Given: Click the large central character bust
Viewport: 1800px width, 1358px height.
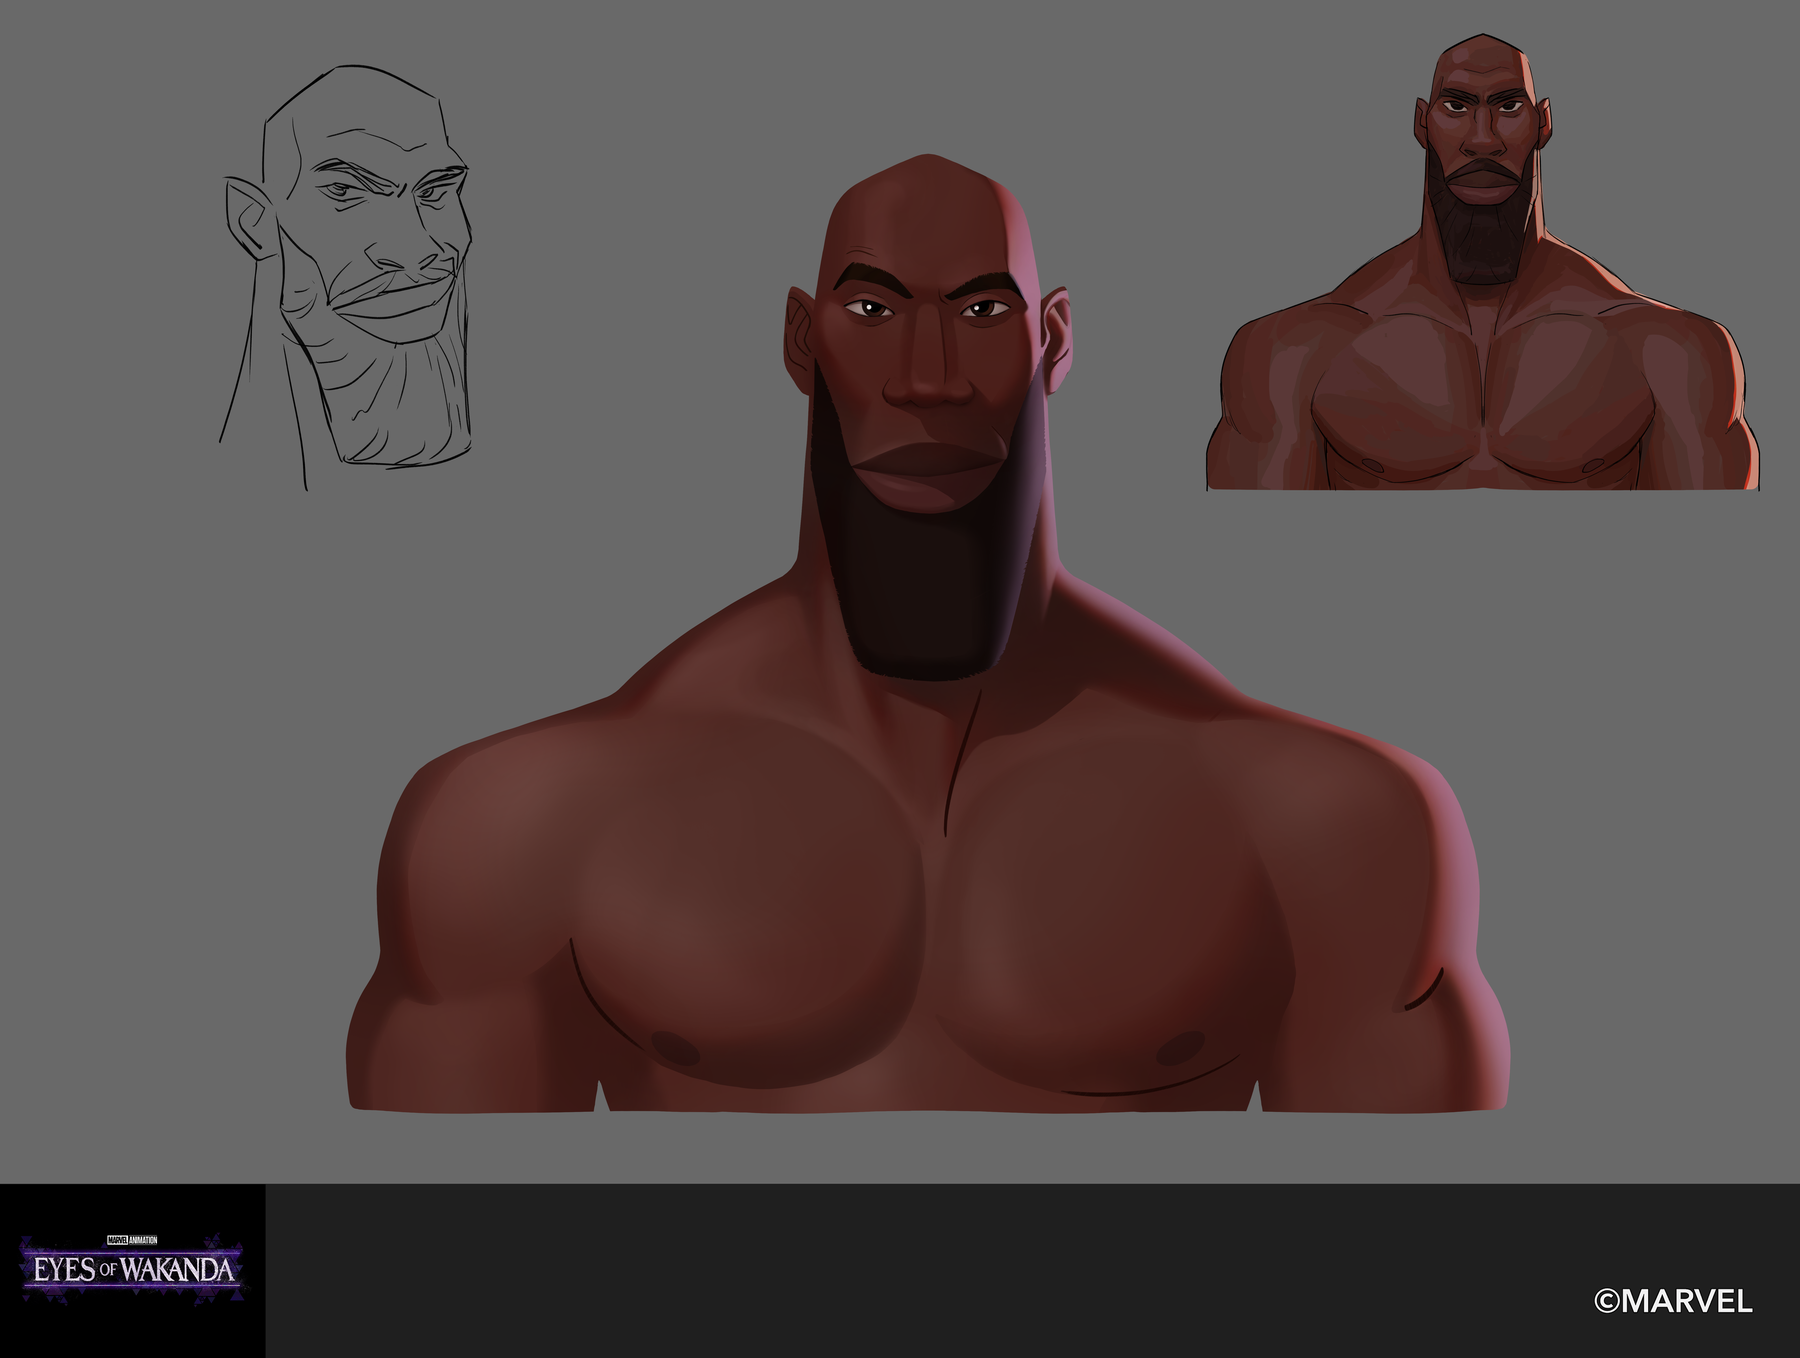Looking at the screenshot, I should 927,633.
